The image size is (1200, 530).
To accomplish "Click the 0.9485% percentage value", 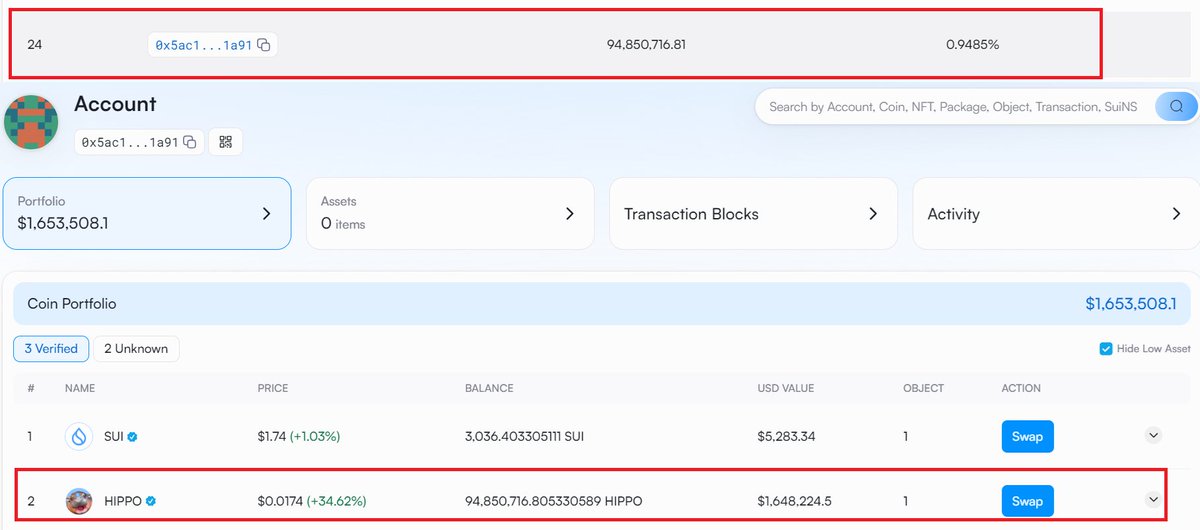I will point(972,45).
